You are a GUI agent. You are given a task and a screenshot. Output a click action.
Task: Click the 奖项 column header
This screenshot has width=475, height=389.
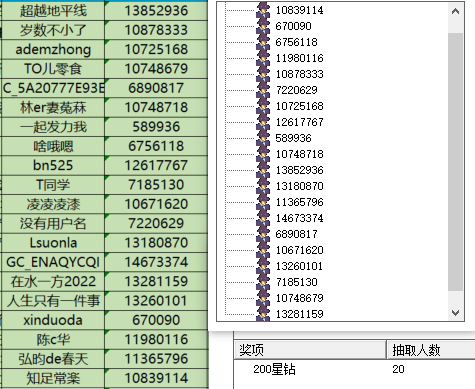[x=310, y=350]
